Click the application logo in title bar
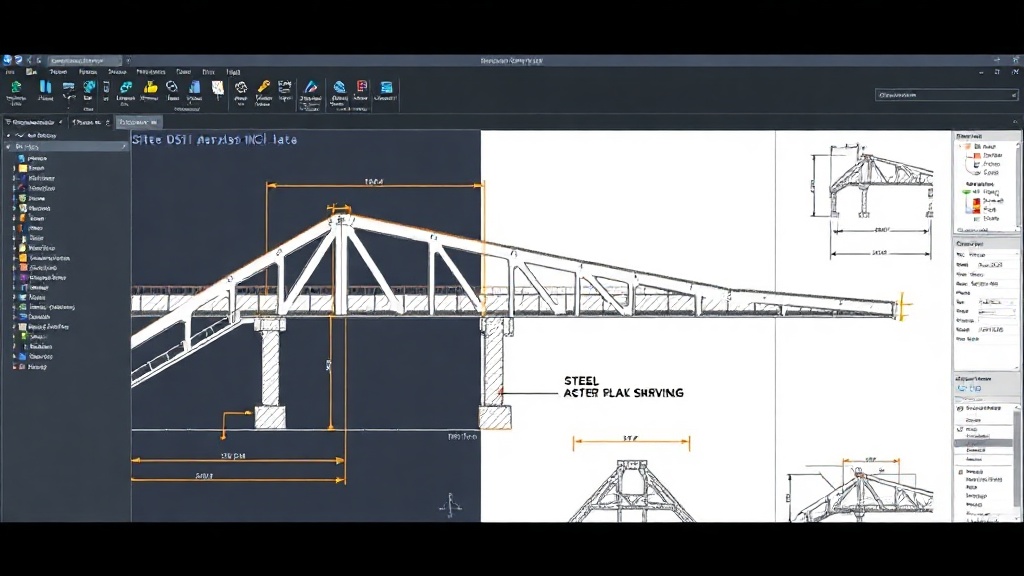Image resolution: width=1024 pixels, height=576 pixels. 8,60
